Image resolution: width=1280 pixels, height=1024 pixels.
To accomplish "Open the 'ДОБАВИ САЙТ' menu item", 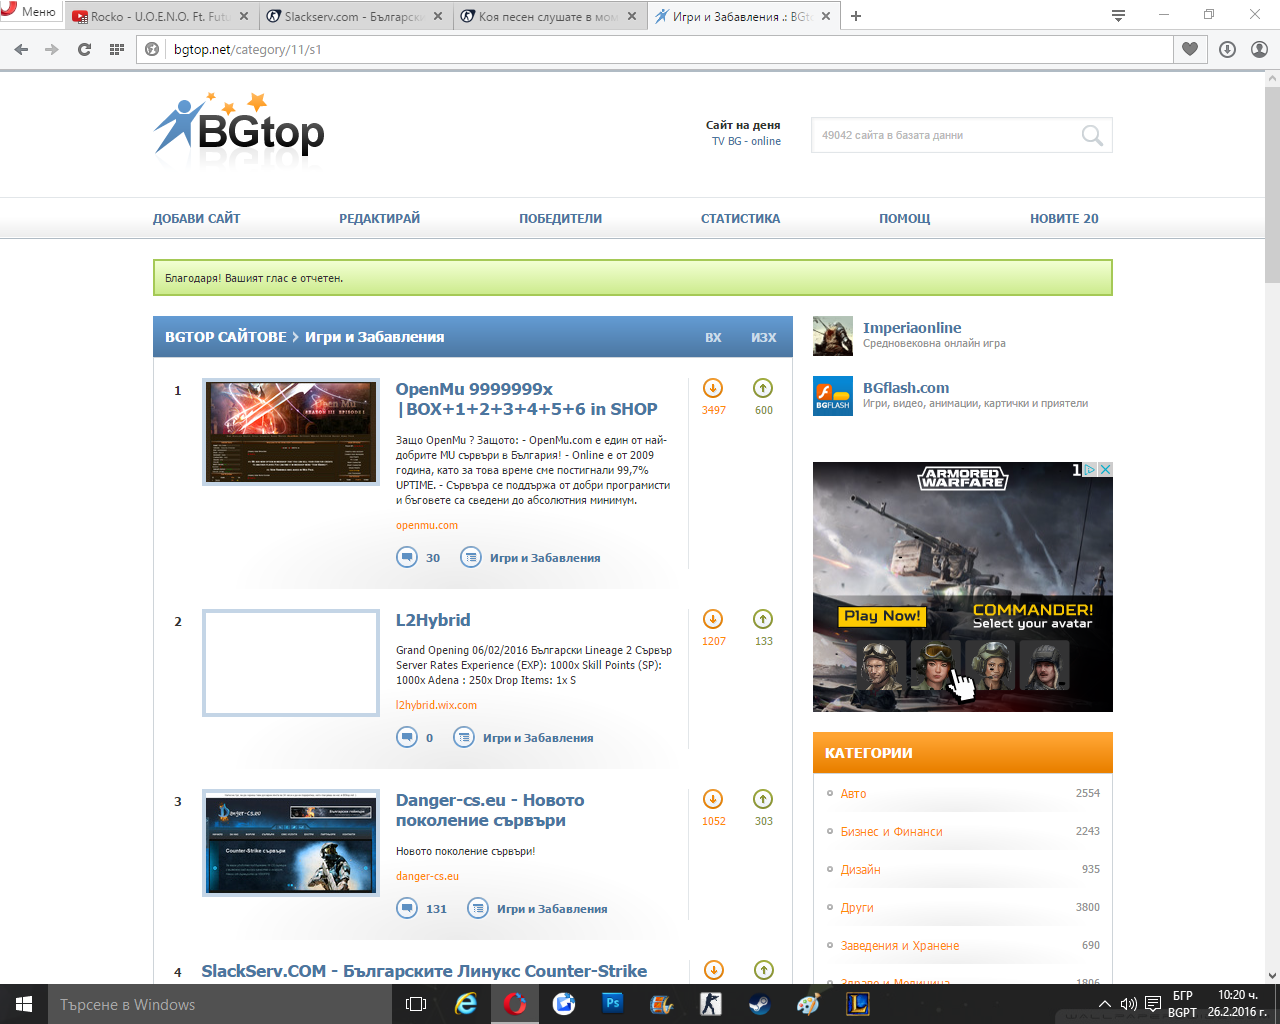I will (196, 218).
